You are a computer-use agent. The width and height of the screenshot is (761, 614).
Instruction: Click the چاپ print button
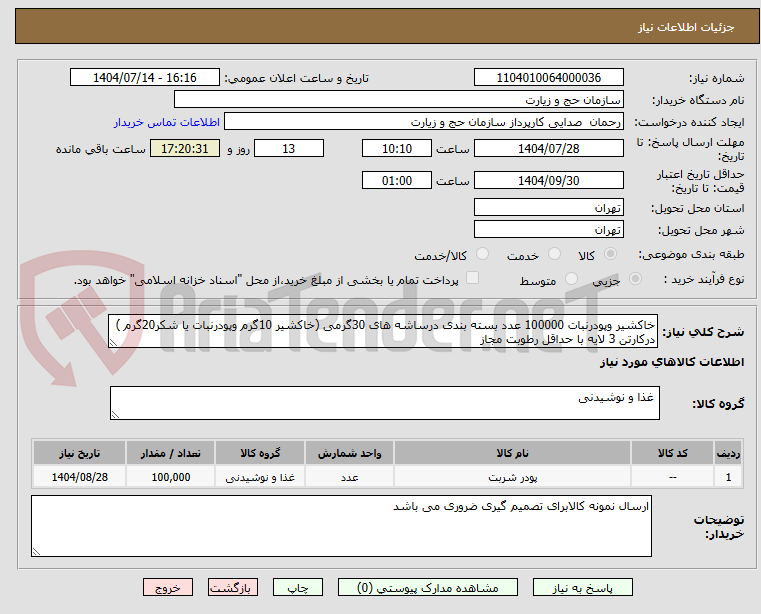click(298, 587)
